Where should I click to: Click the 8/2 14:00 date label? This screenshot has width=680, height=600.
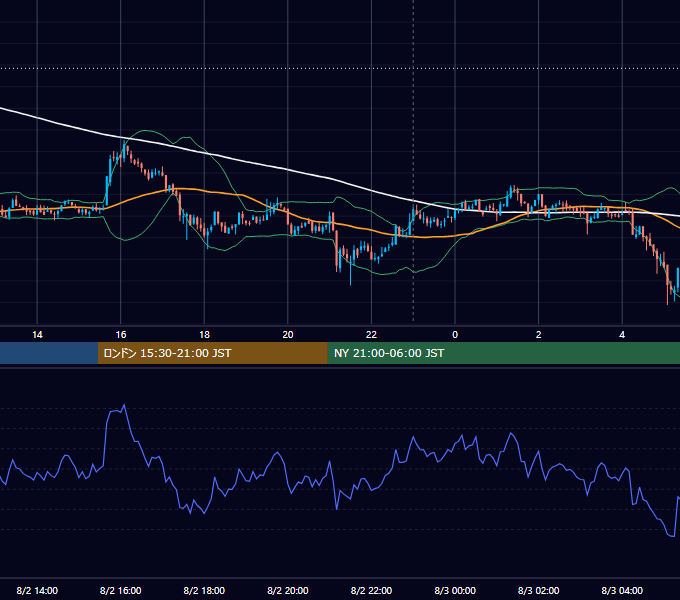coord(37,590)
